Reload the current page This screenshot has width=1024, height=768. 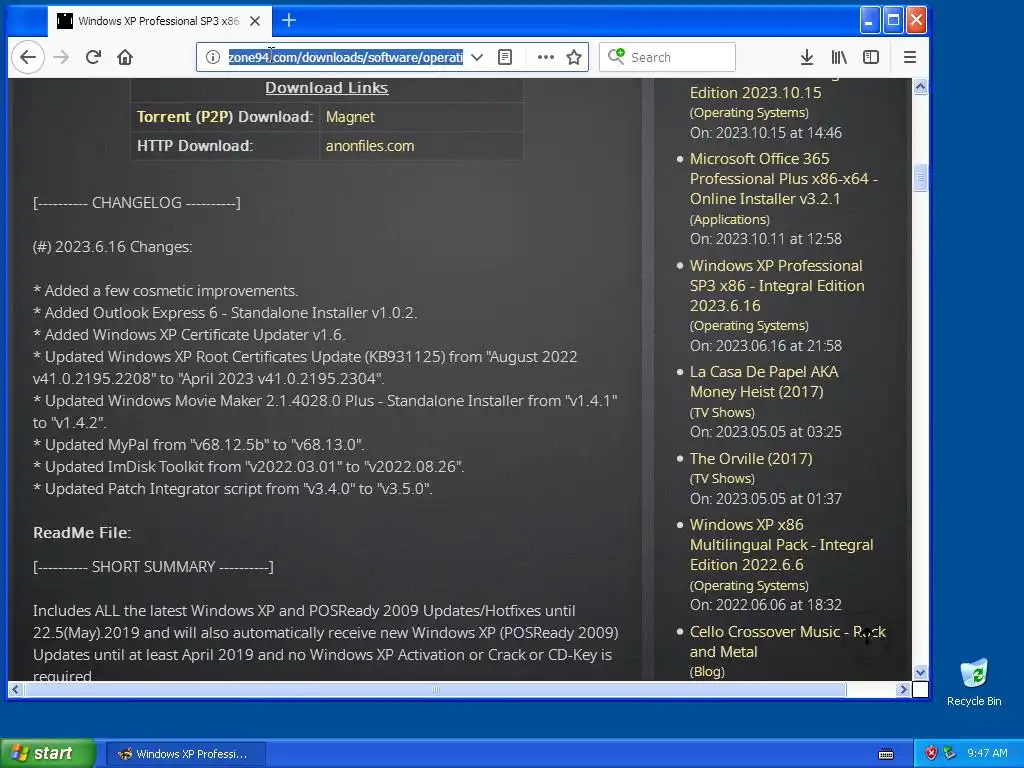[x=93, y=57]
